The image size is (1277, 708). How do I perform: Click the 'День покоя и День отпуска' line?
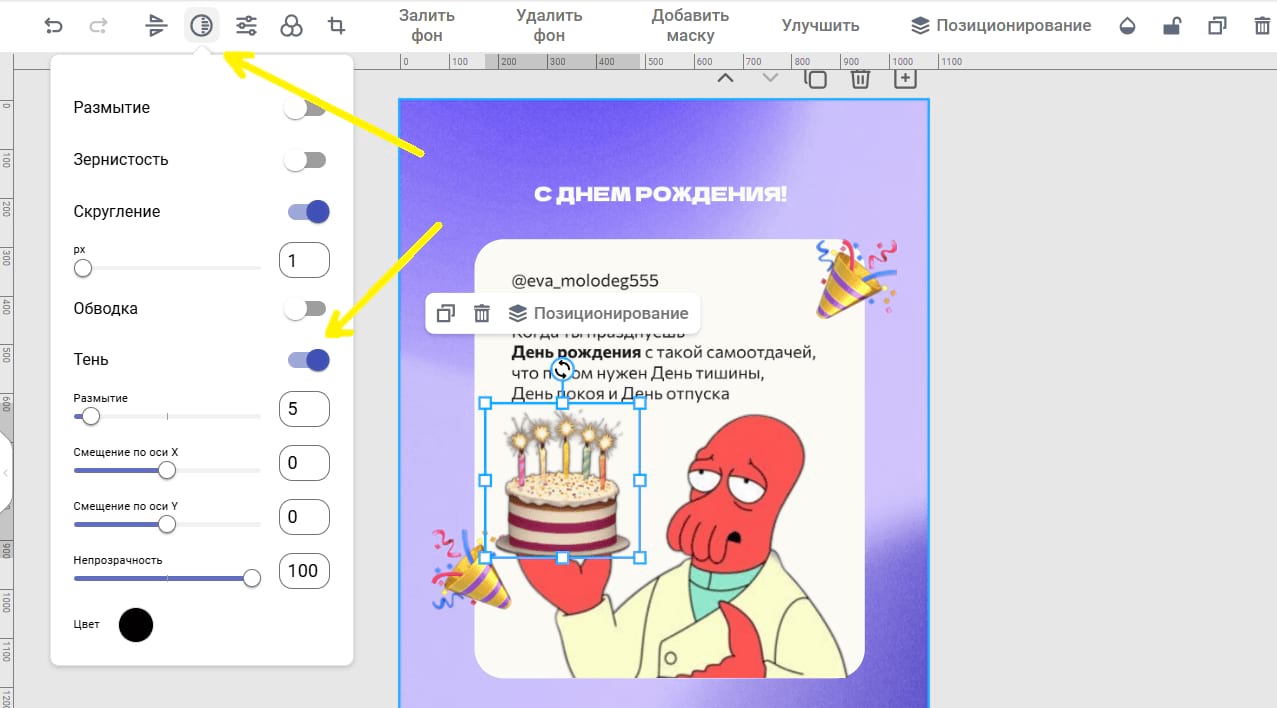[620, 394]
